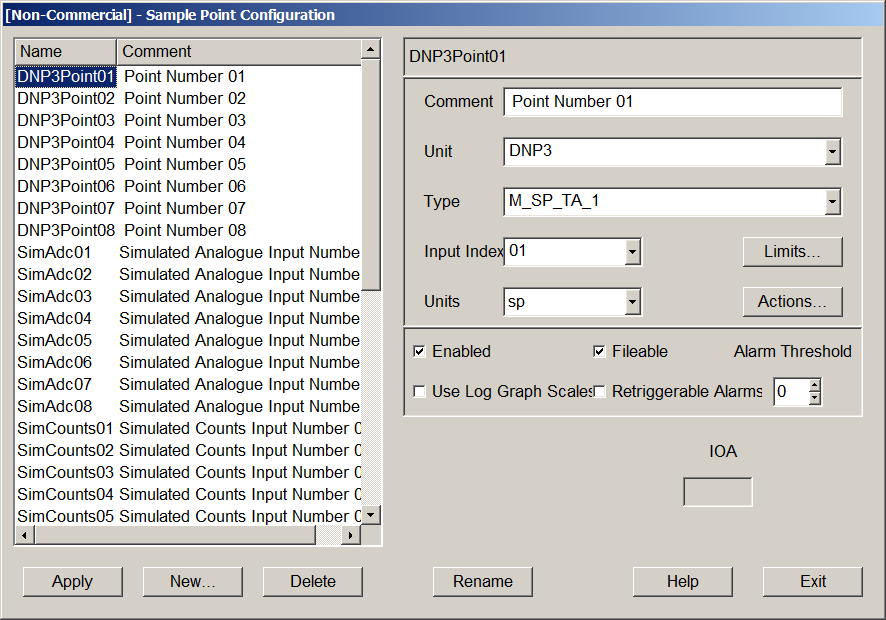
Task: Select SimAdc08 in the list
Action: pyautogui.click(x=54, y=407)
